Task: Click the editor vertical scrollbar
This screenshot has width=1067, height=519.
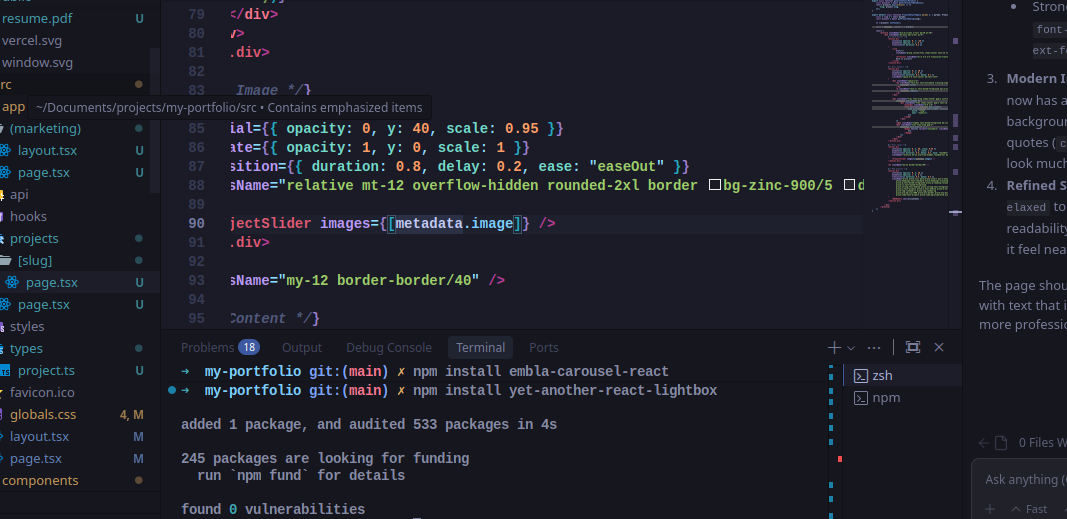Action: click(x=955, y=165)
